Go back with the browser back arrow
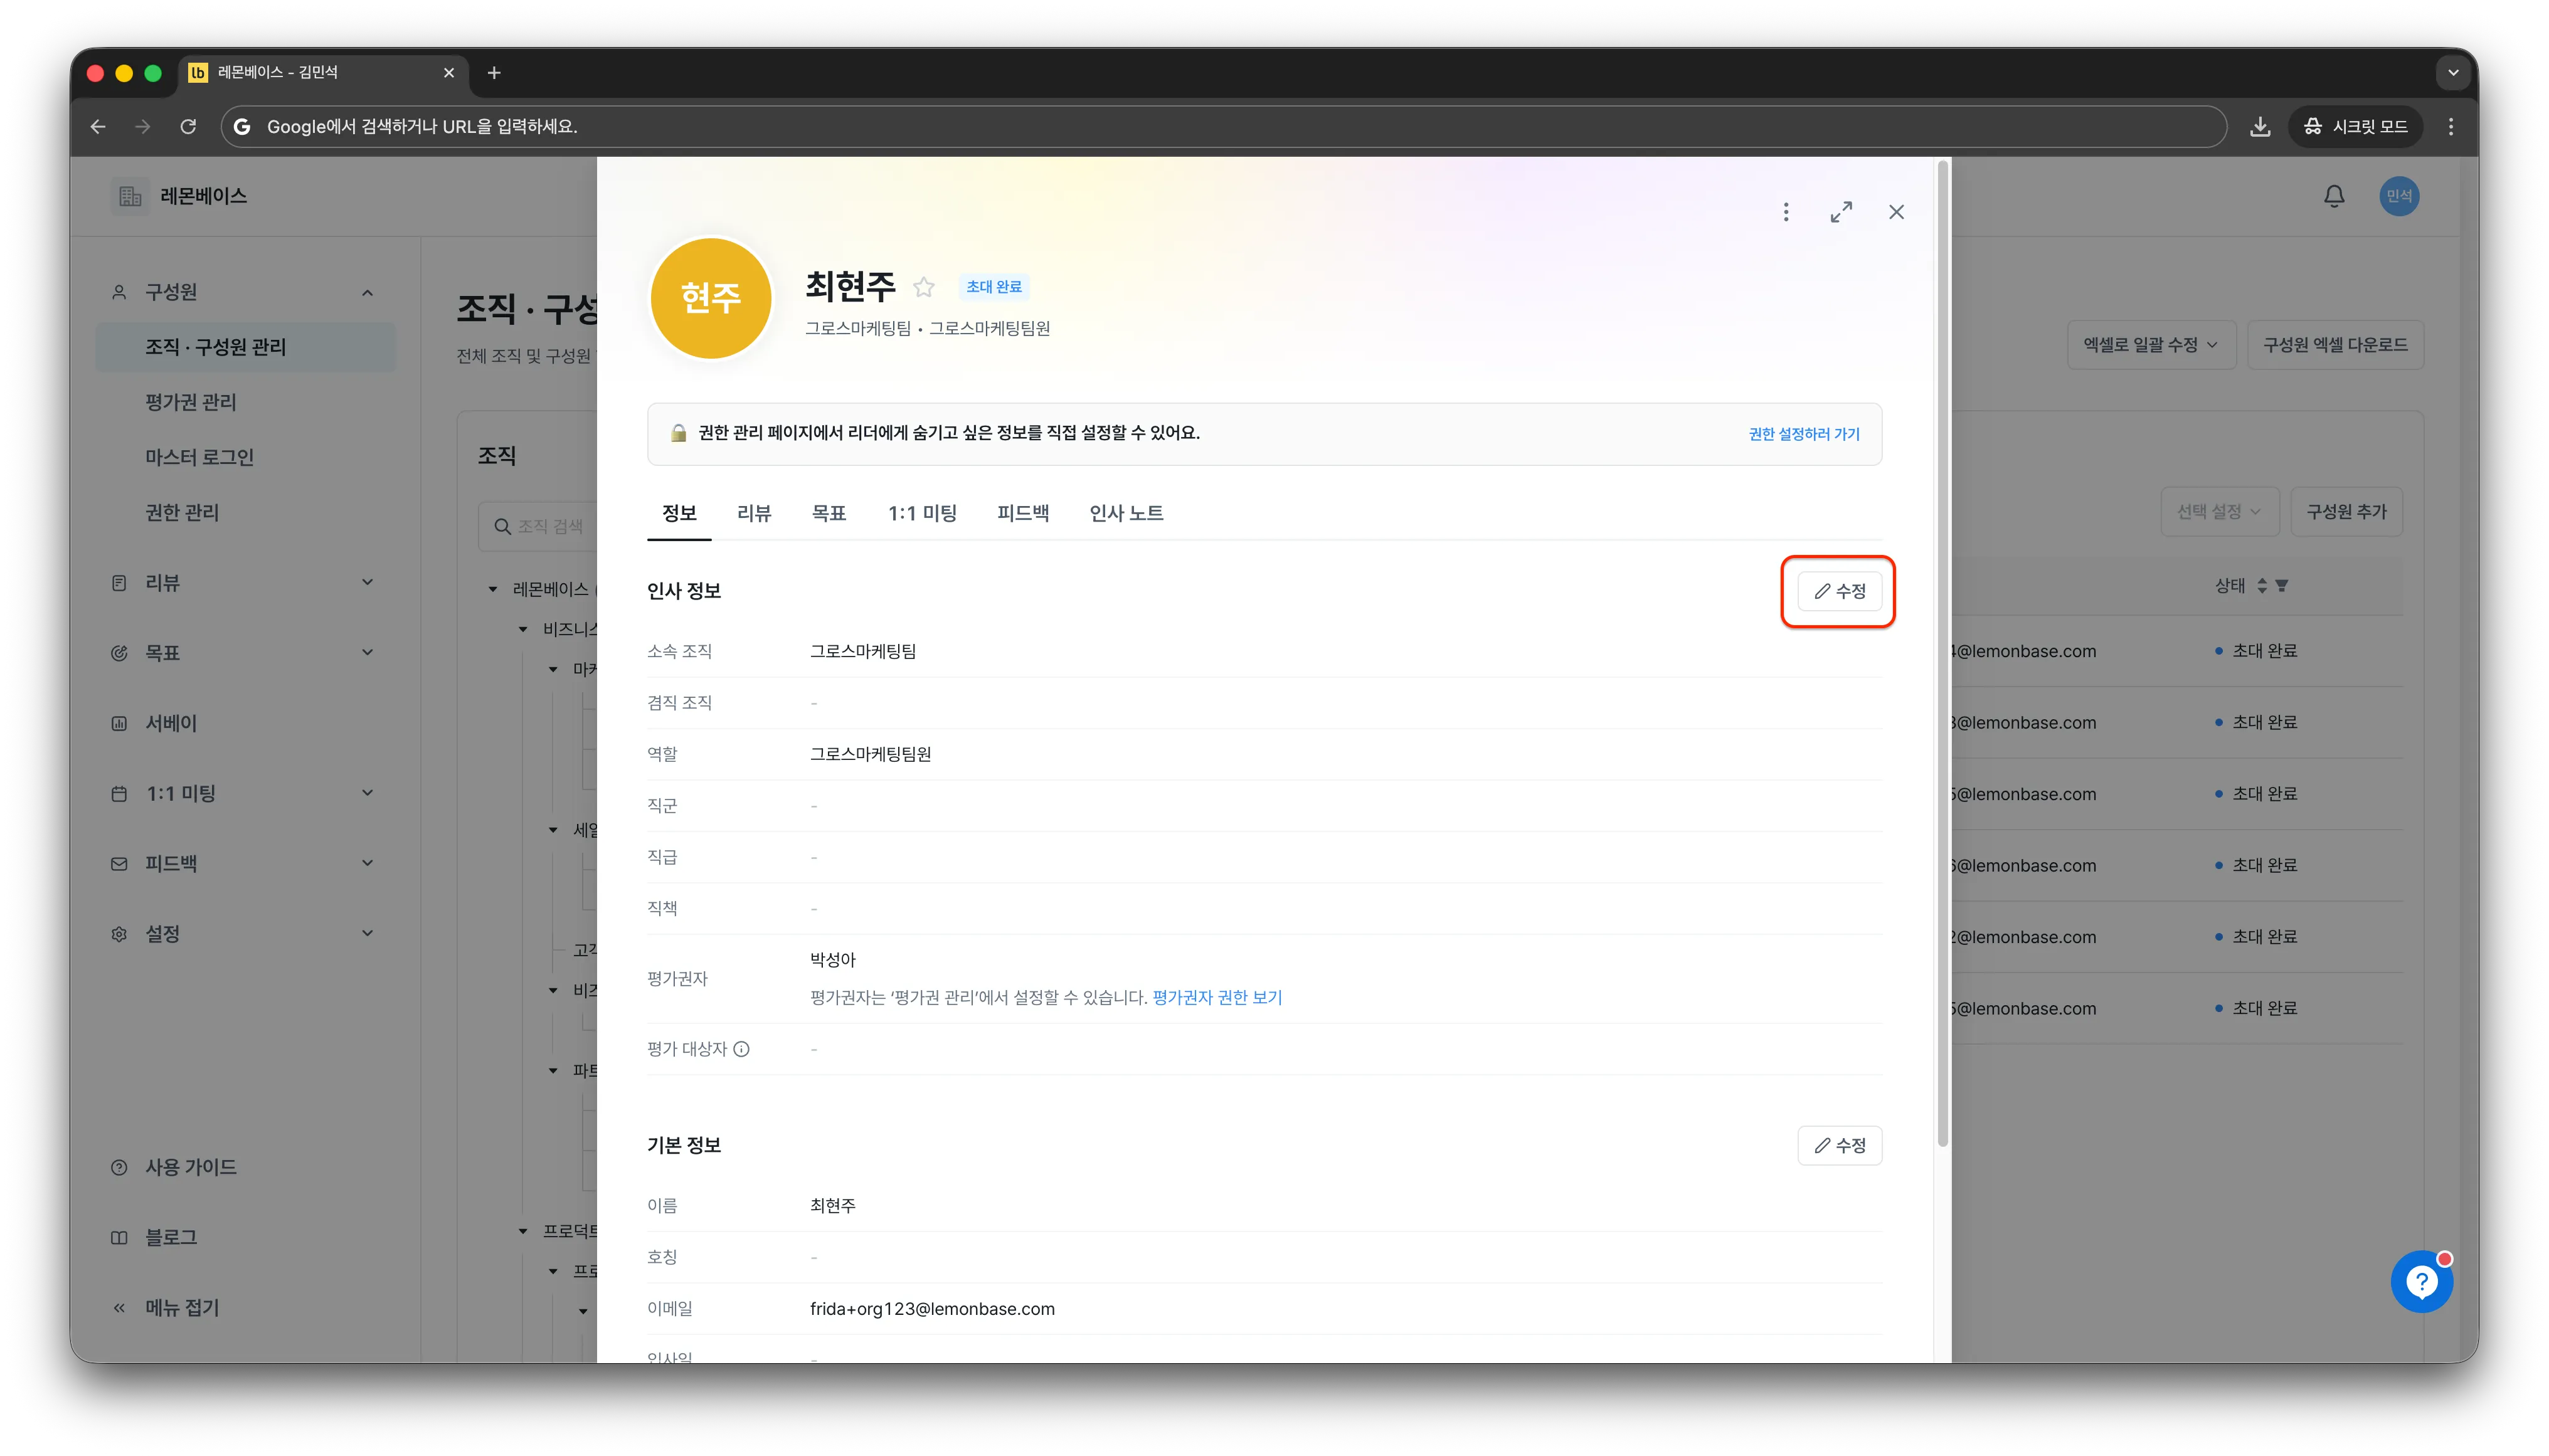The width and height of the screenshot is (2549, 1456). point(98,126)
